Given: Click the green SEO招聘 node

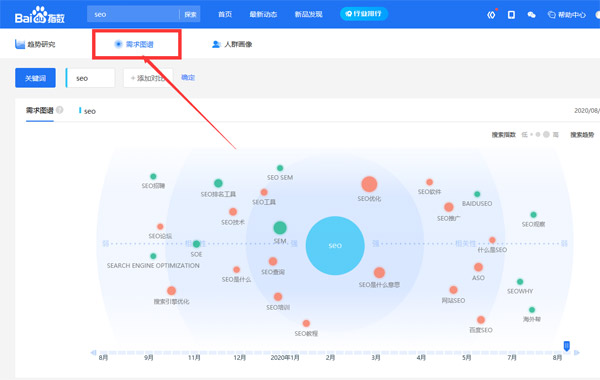Looking at the screenshot, I should coord(153,176).
